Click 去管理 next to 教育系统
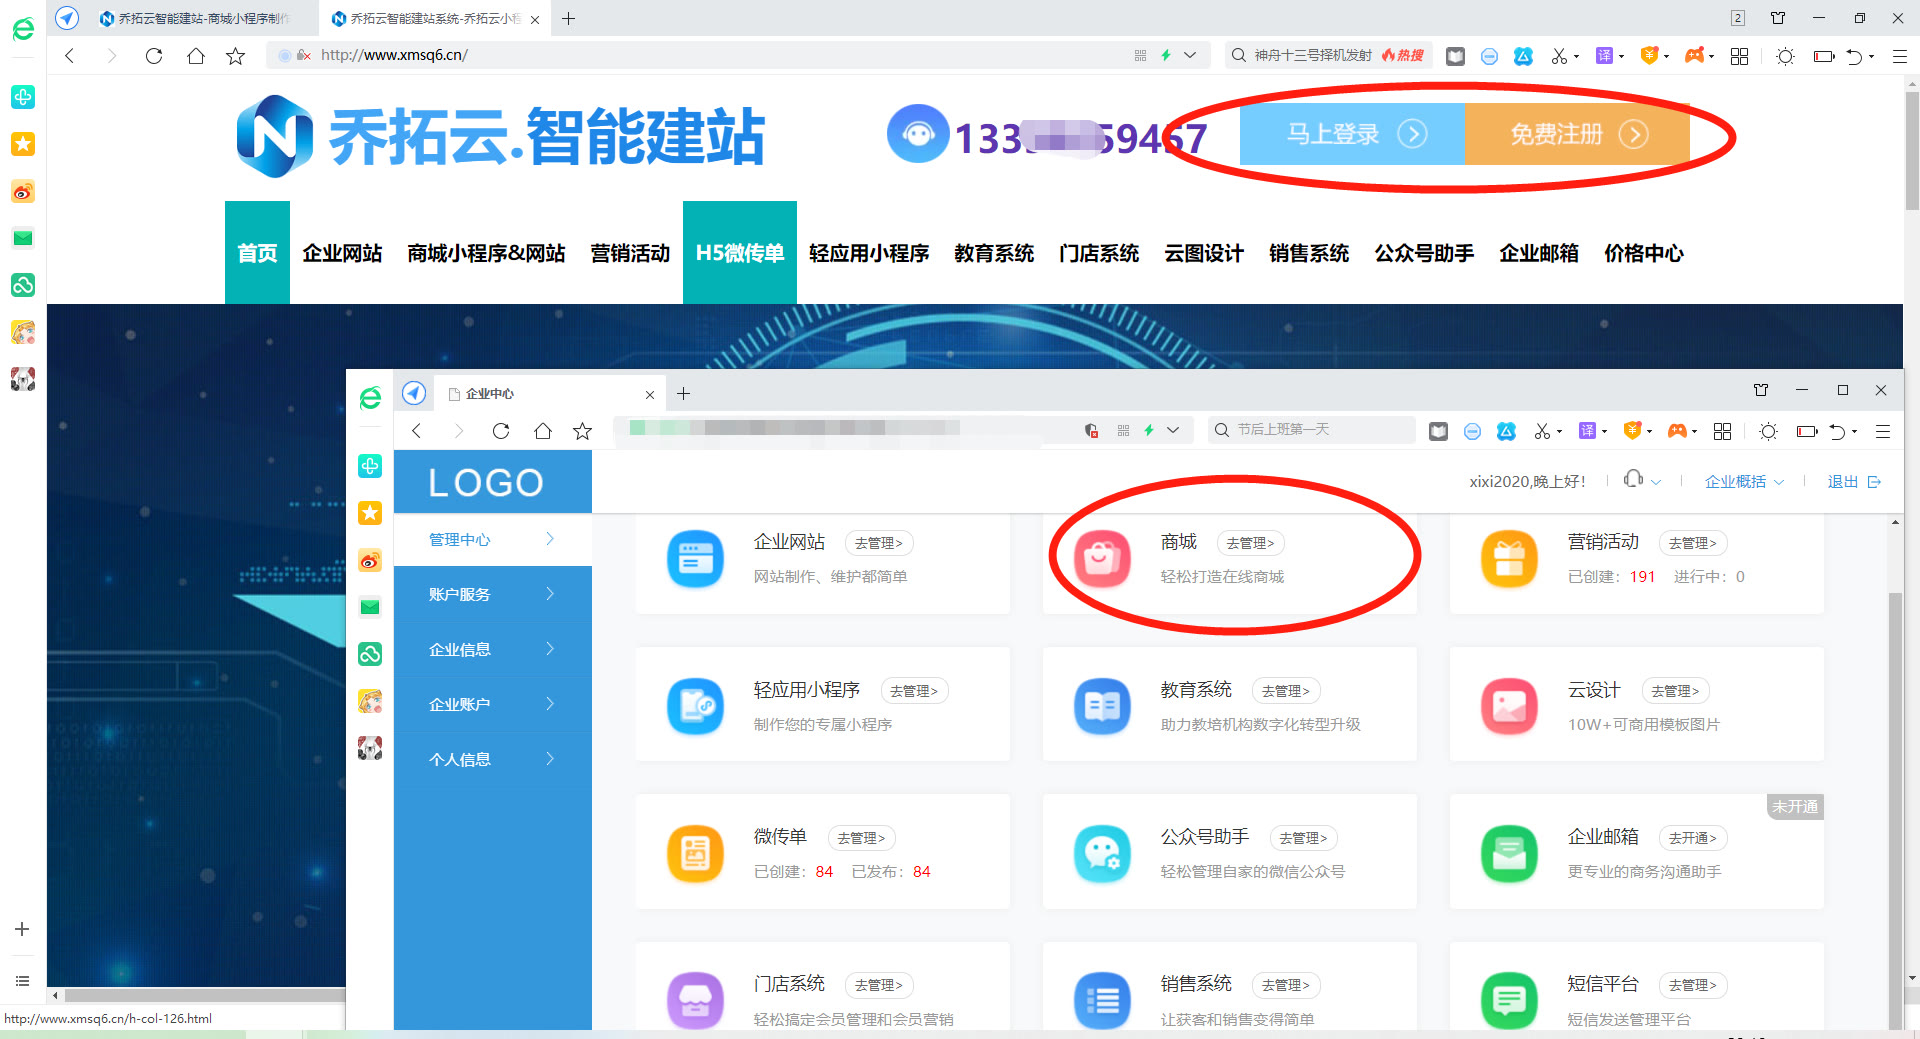Image resolution: width=1920 pixels, height=1039 pixels. [1286, 691]
